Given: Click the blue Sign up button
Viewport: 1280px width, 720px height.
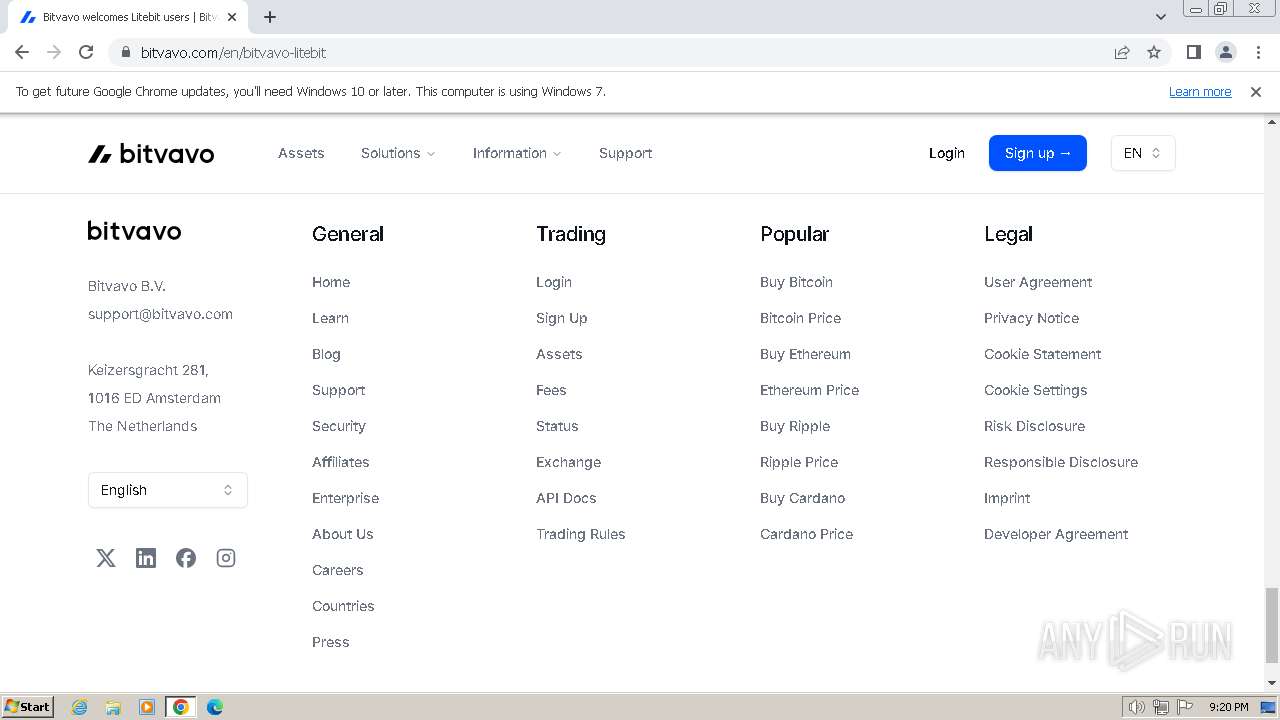Looking at the screenshot, I should 1038,153.
